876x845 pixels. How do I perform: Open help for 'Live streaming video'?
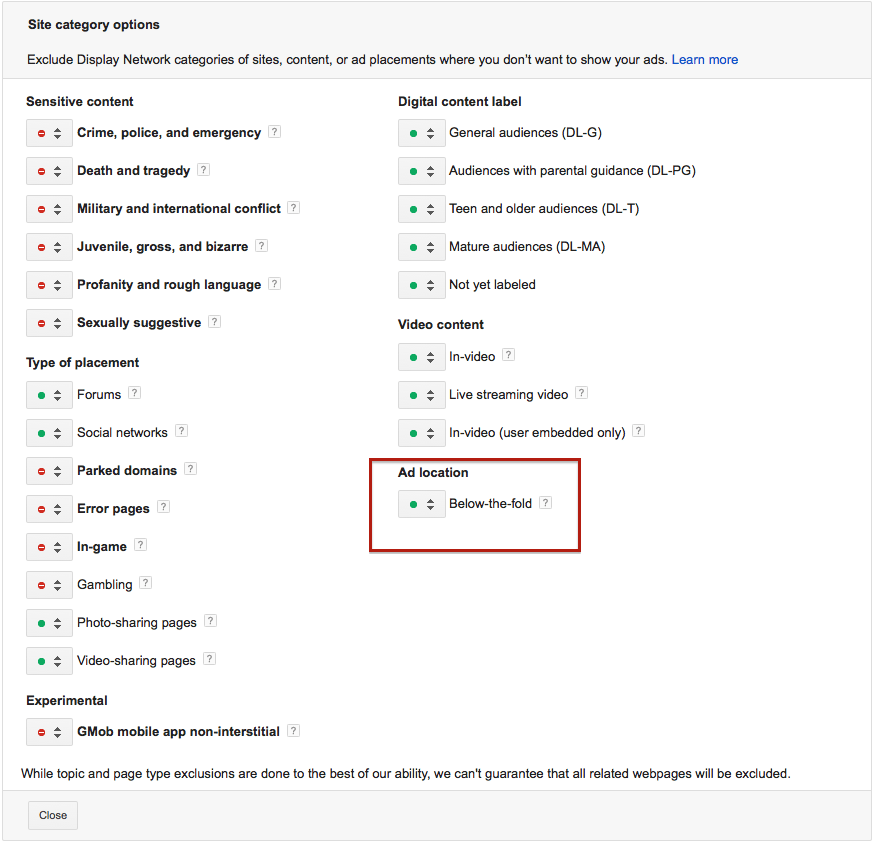tap(581, 394)
